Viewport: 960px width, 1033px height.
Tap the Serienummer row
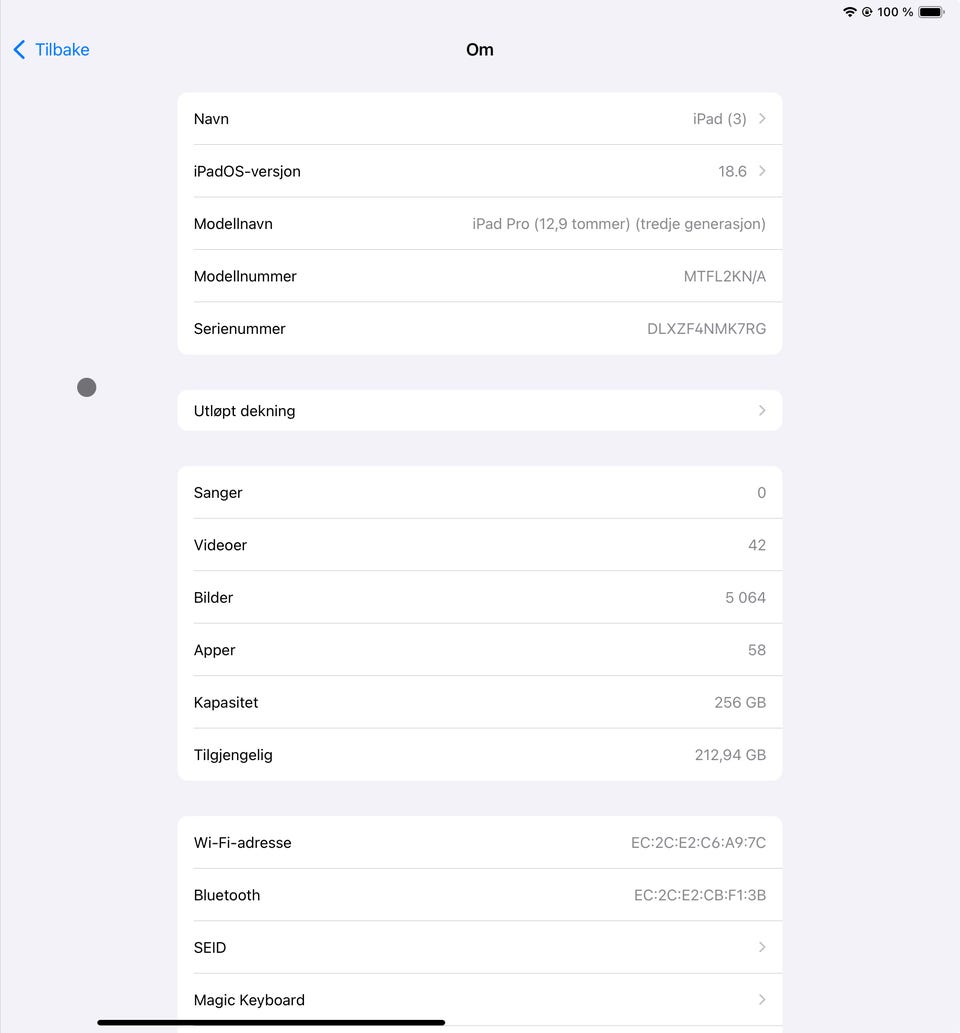point(480,329)
